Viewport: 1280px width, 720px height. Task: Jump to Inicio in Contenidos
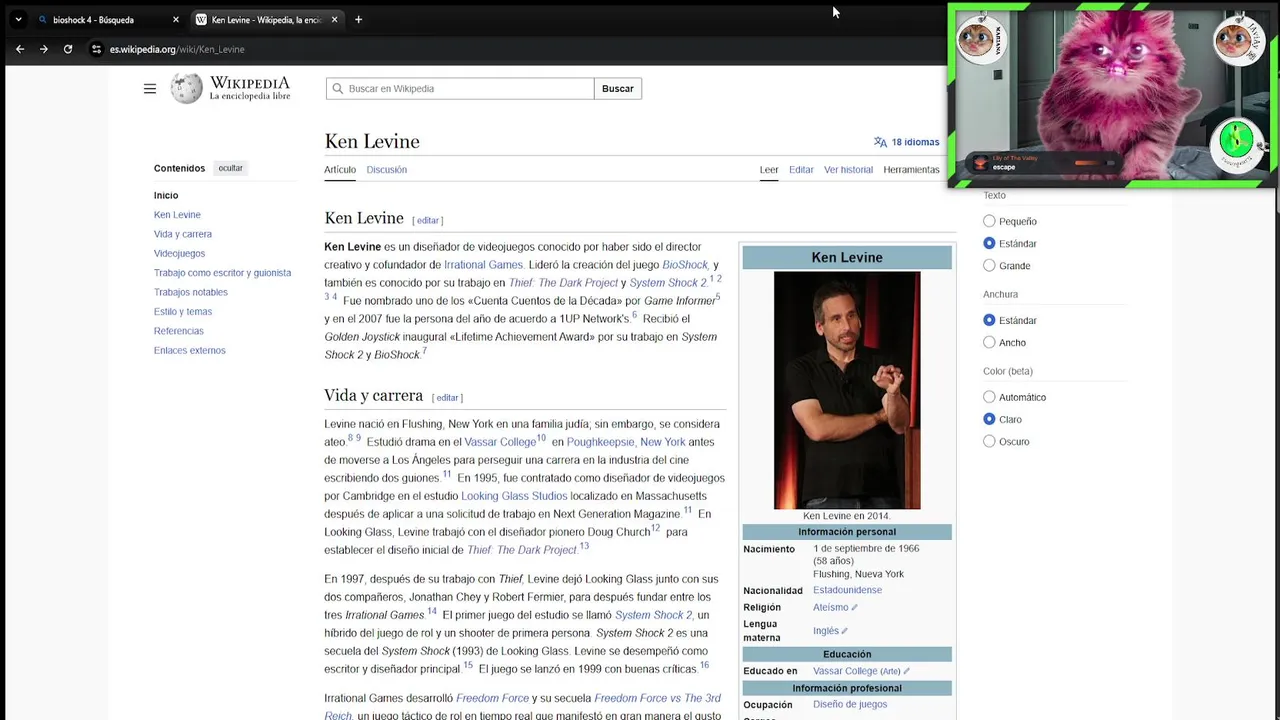point(166,195)
